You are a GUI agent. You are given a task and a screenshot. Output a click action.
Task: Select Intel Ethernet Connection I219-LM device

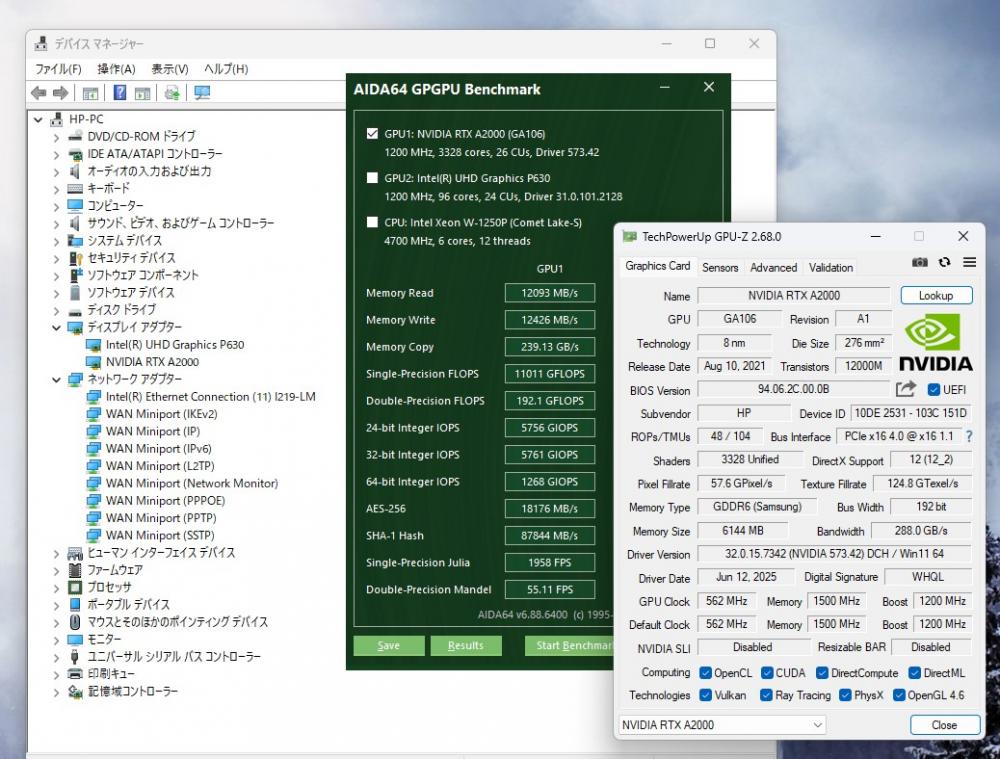click(x=210, y=397)
